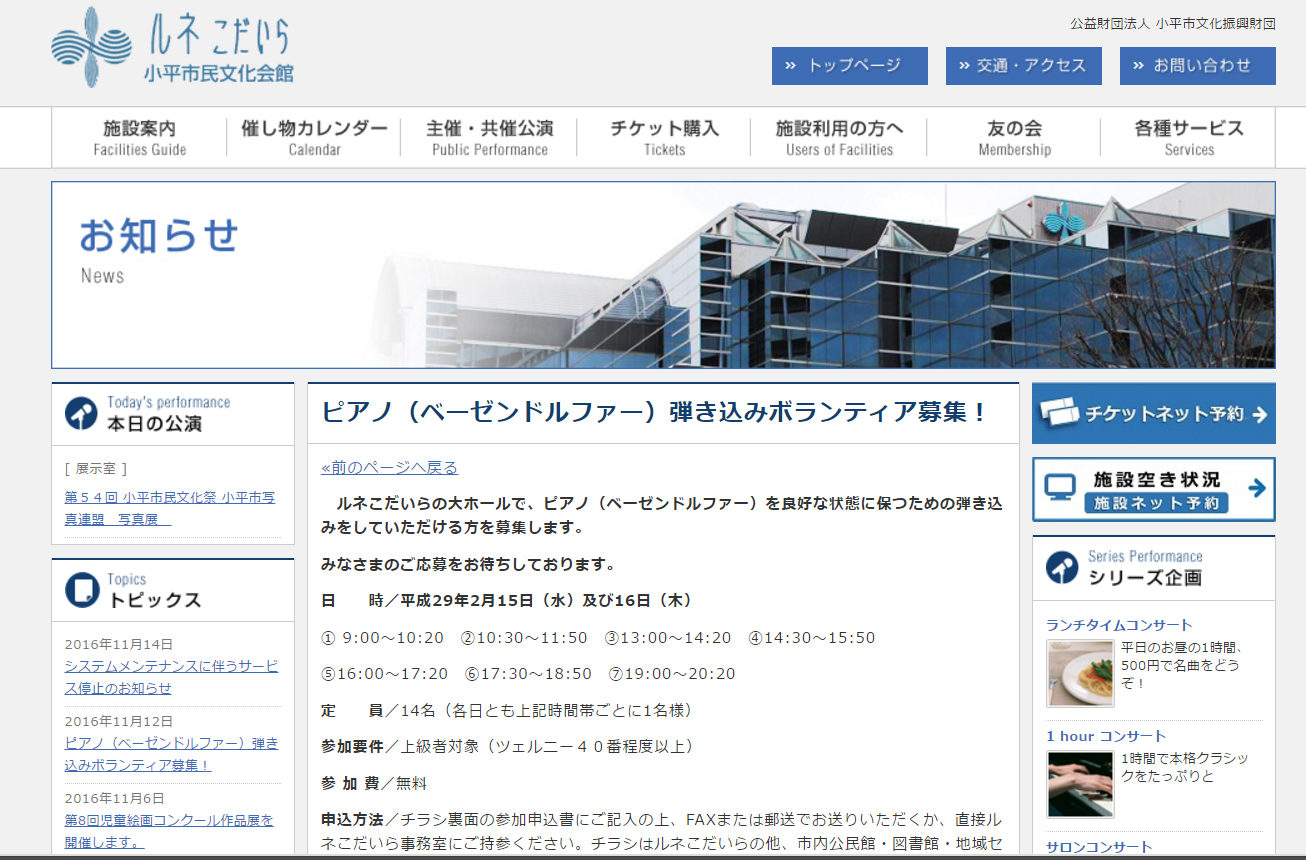Open 施設案内 Facilities Guide menu
The image size is (1306, 860).
pyautogui.click(x=140, y=138)
